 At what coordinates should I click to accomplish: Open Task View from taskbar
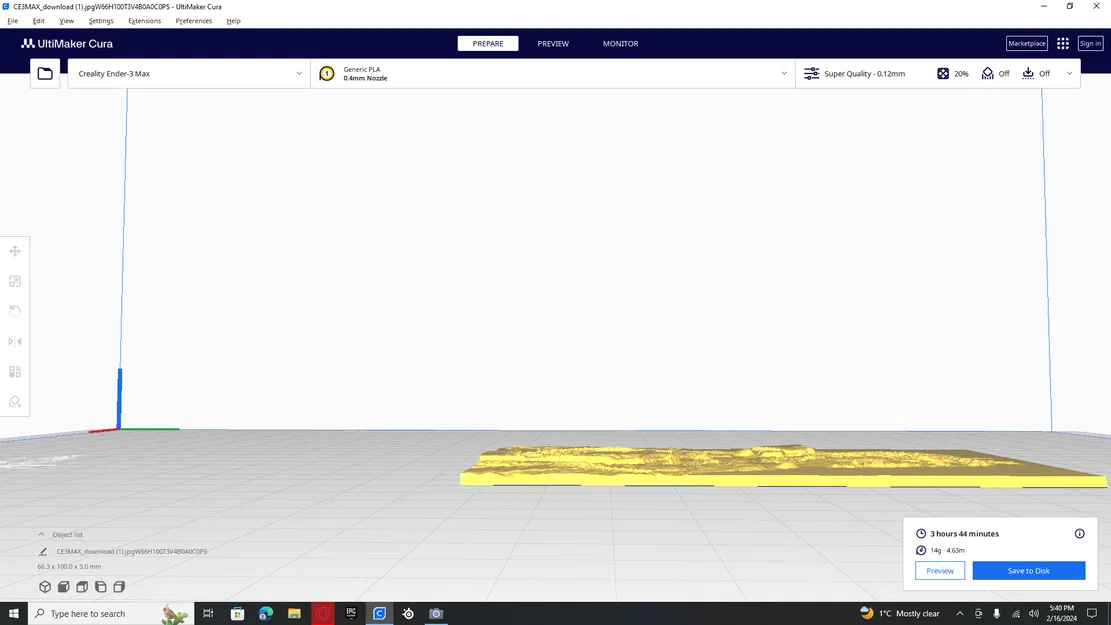pos(208,614)
